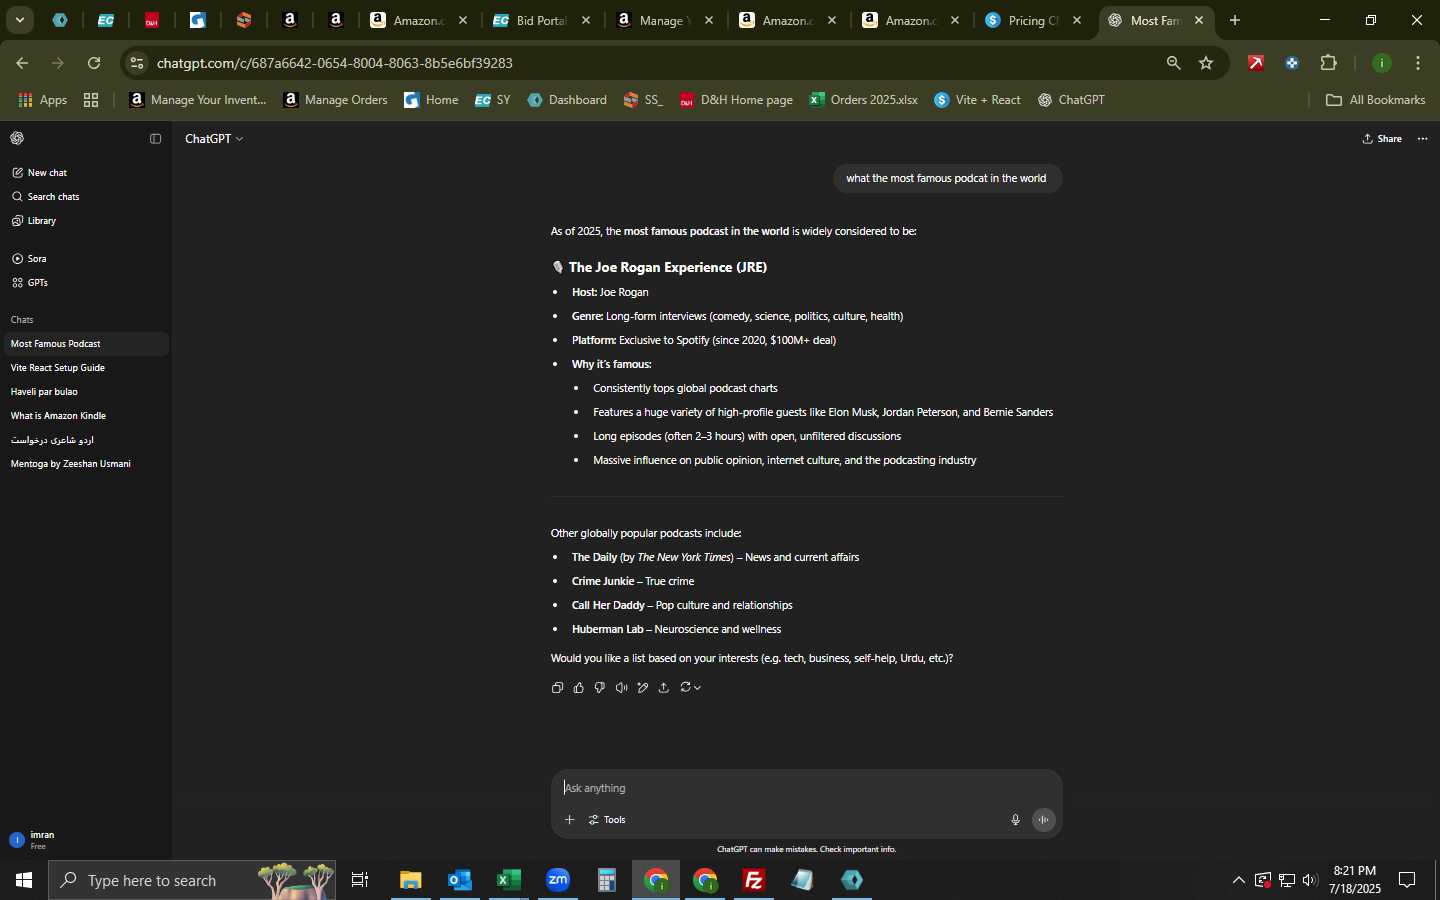The height and width of the screenshot is (900, 1440).
Task: Open the volume control in system tray
Action: coord(1310,880)
